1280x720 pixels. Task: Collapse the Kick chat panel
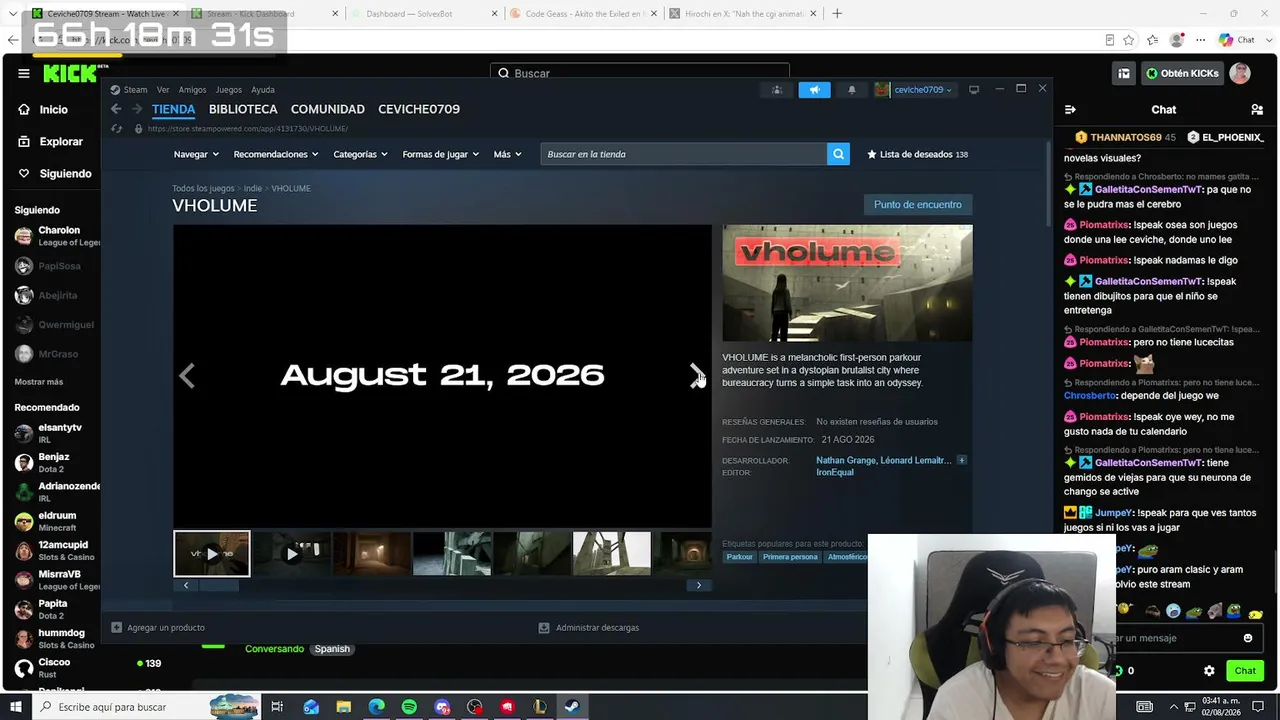pos(1070,110)
